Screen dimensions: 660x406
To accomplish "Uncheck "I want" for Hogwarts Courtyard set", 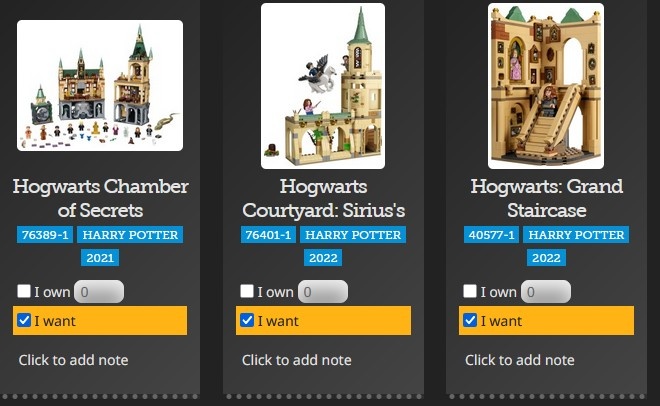I will (x=247, y=320).
